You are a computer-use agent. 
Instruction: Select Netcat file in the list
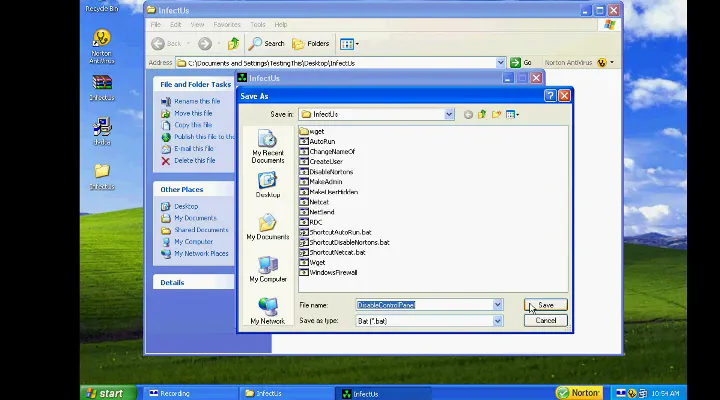click(x=314, y=202)
